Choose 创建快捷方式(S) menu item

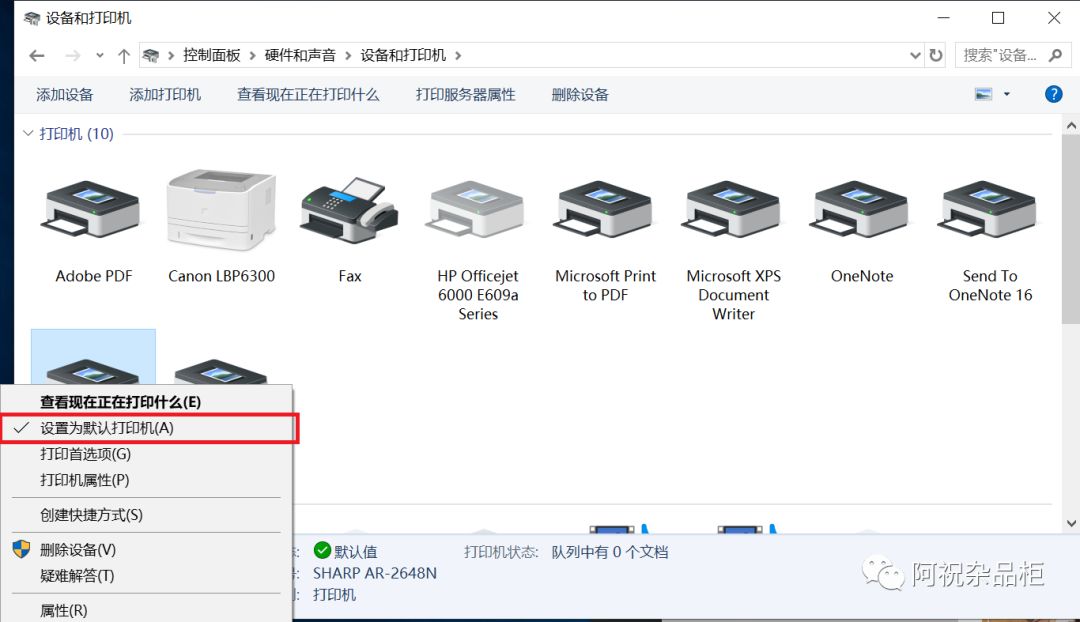[147, 515]
